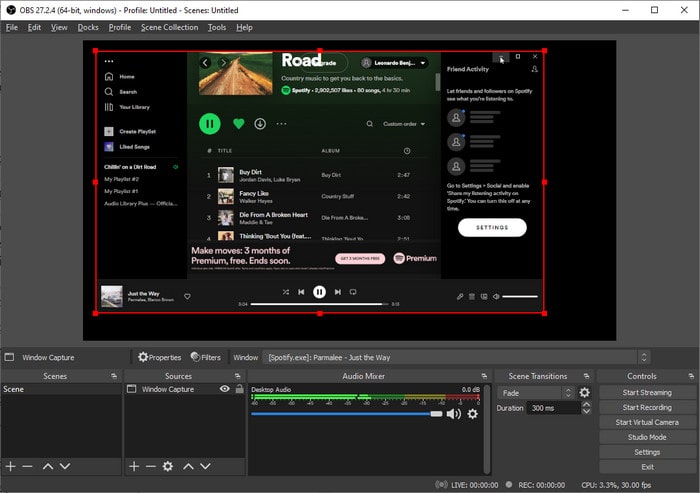
Task: Click the green heart like icon
Action: point(239,124)
